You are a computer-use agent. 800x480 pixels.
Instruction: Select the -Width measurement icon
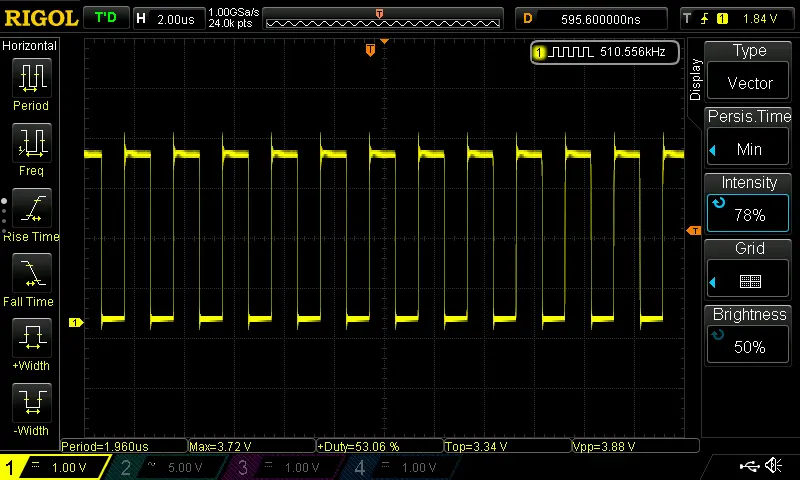[x=31, y=404]
